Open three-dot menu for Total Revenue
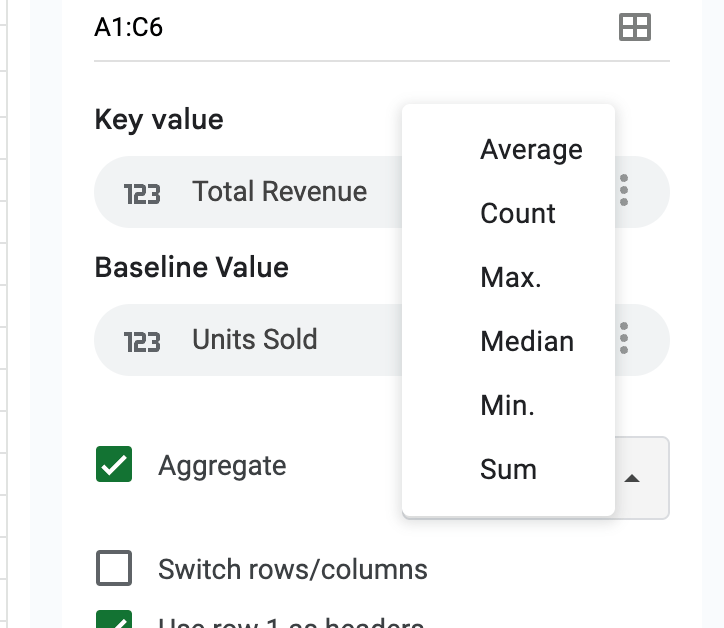724x628 pixels. 624,190
